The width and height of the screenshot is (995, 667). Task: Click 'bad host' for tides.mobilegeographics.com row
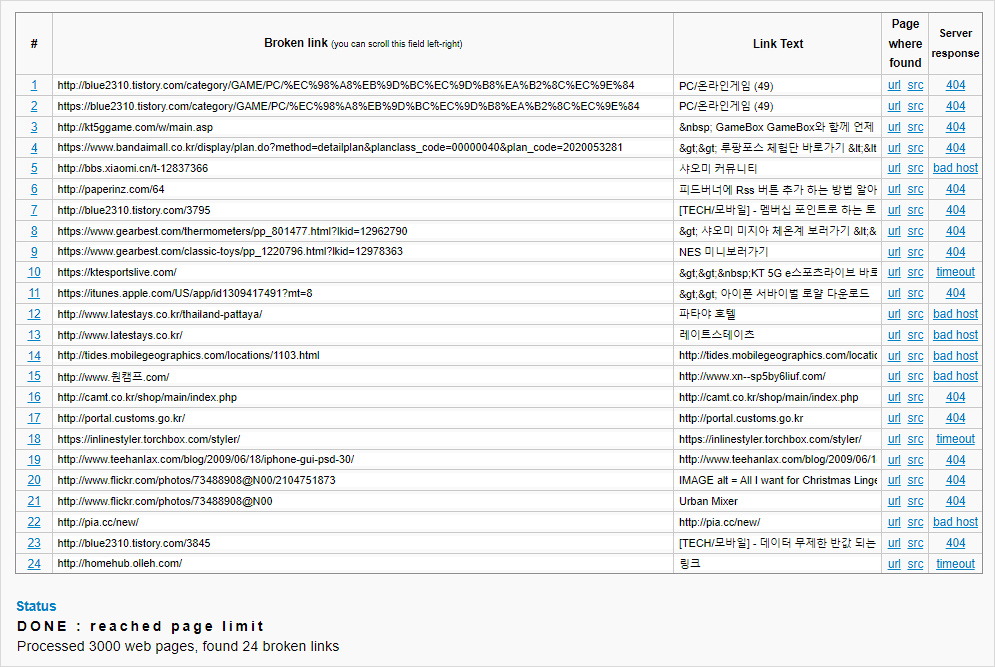[x=955, y=356]
